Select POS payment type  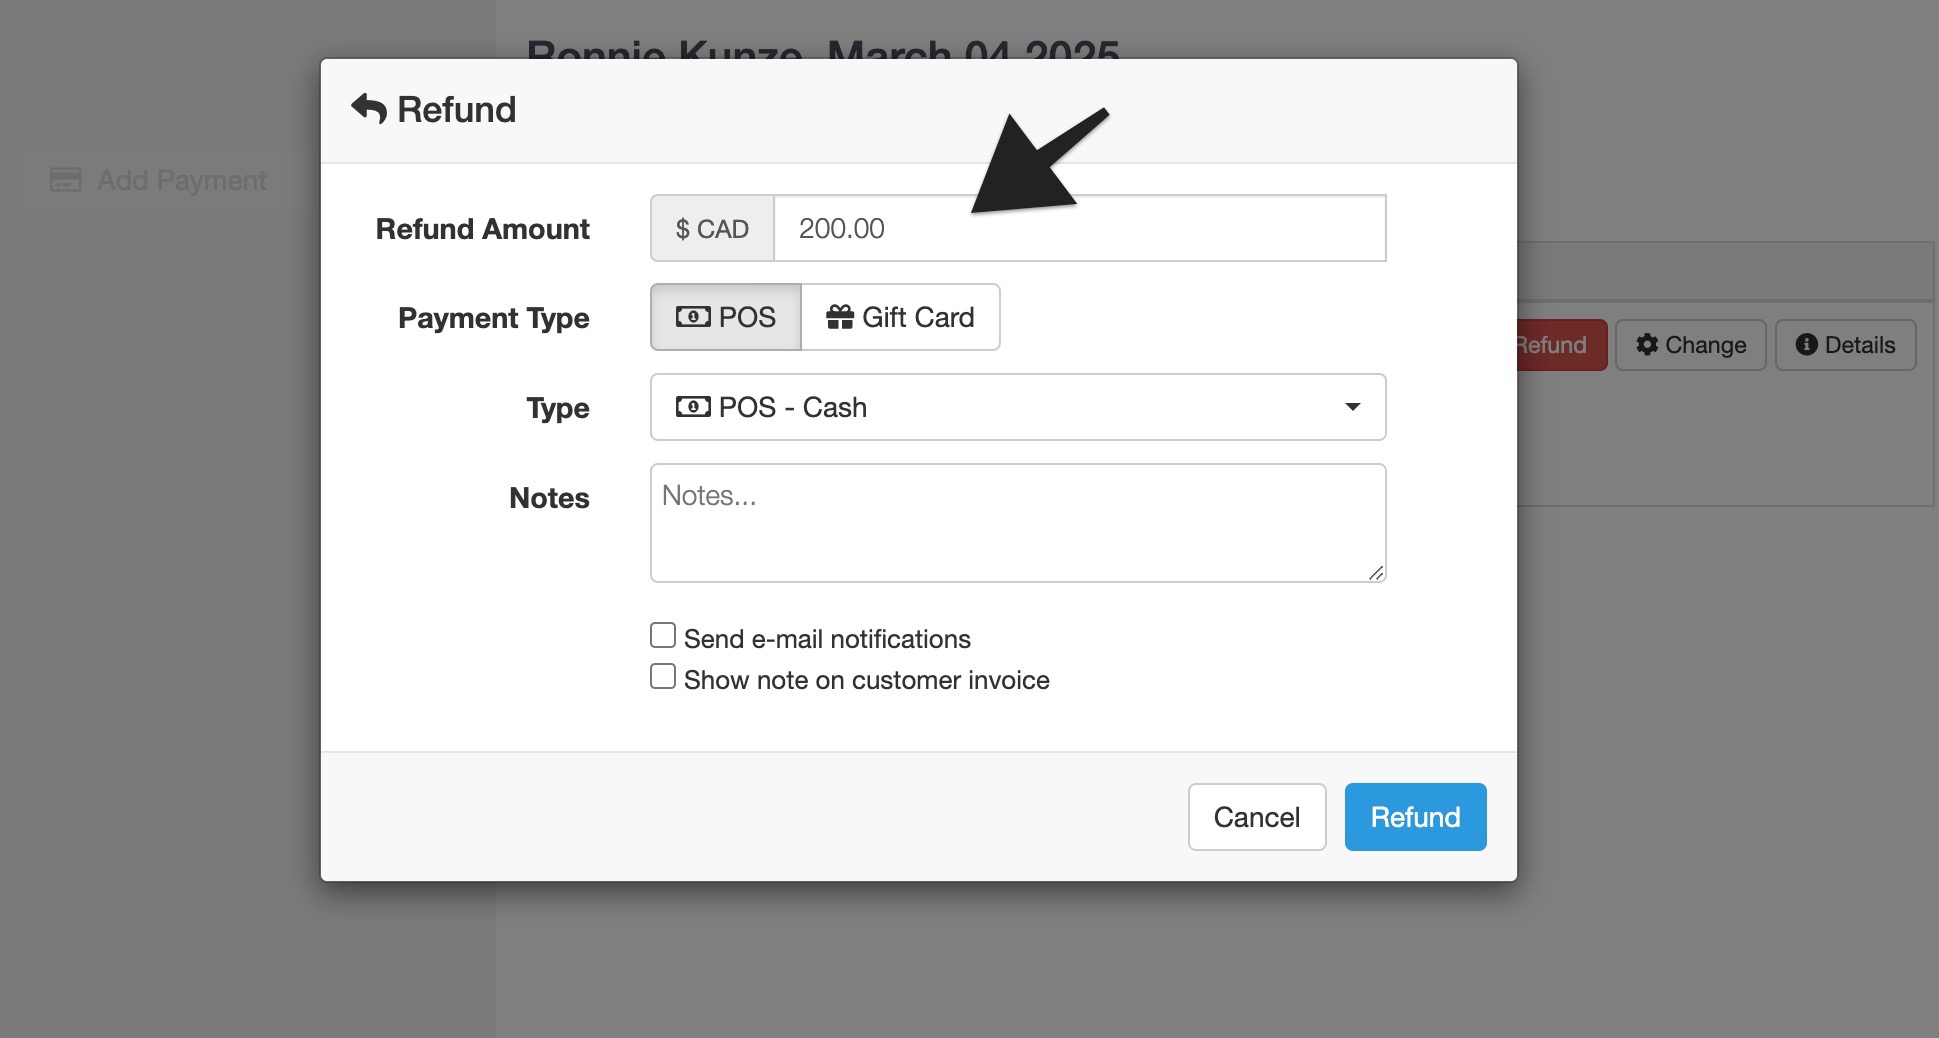point(726,317)
